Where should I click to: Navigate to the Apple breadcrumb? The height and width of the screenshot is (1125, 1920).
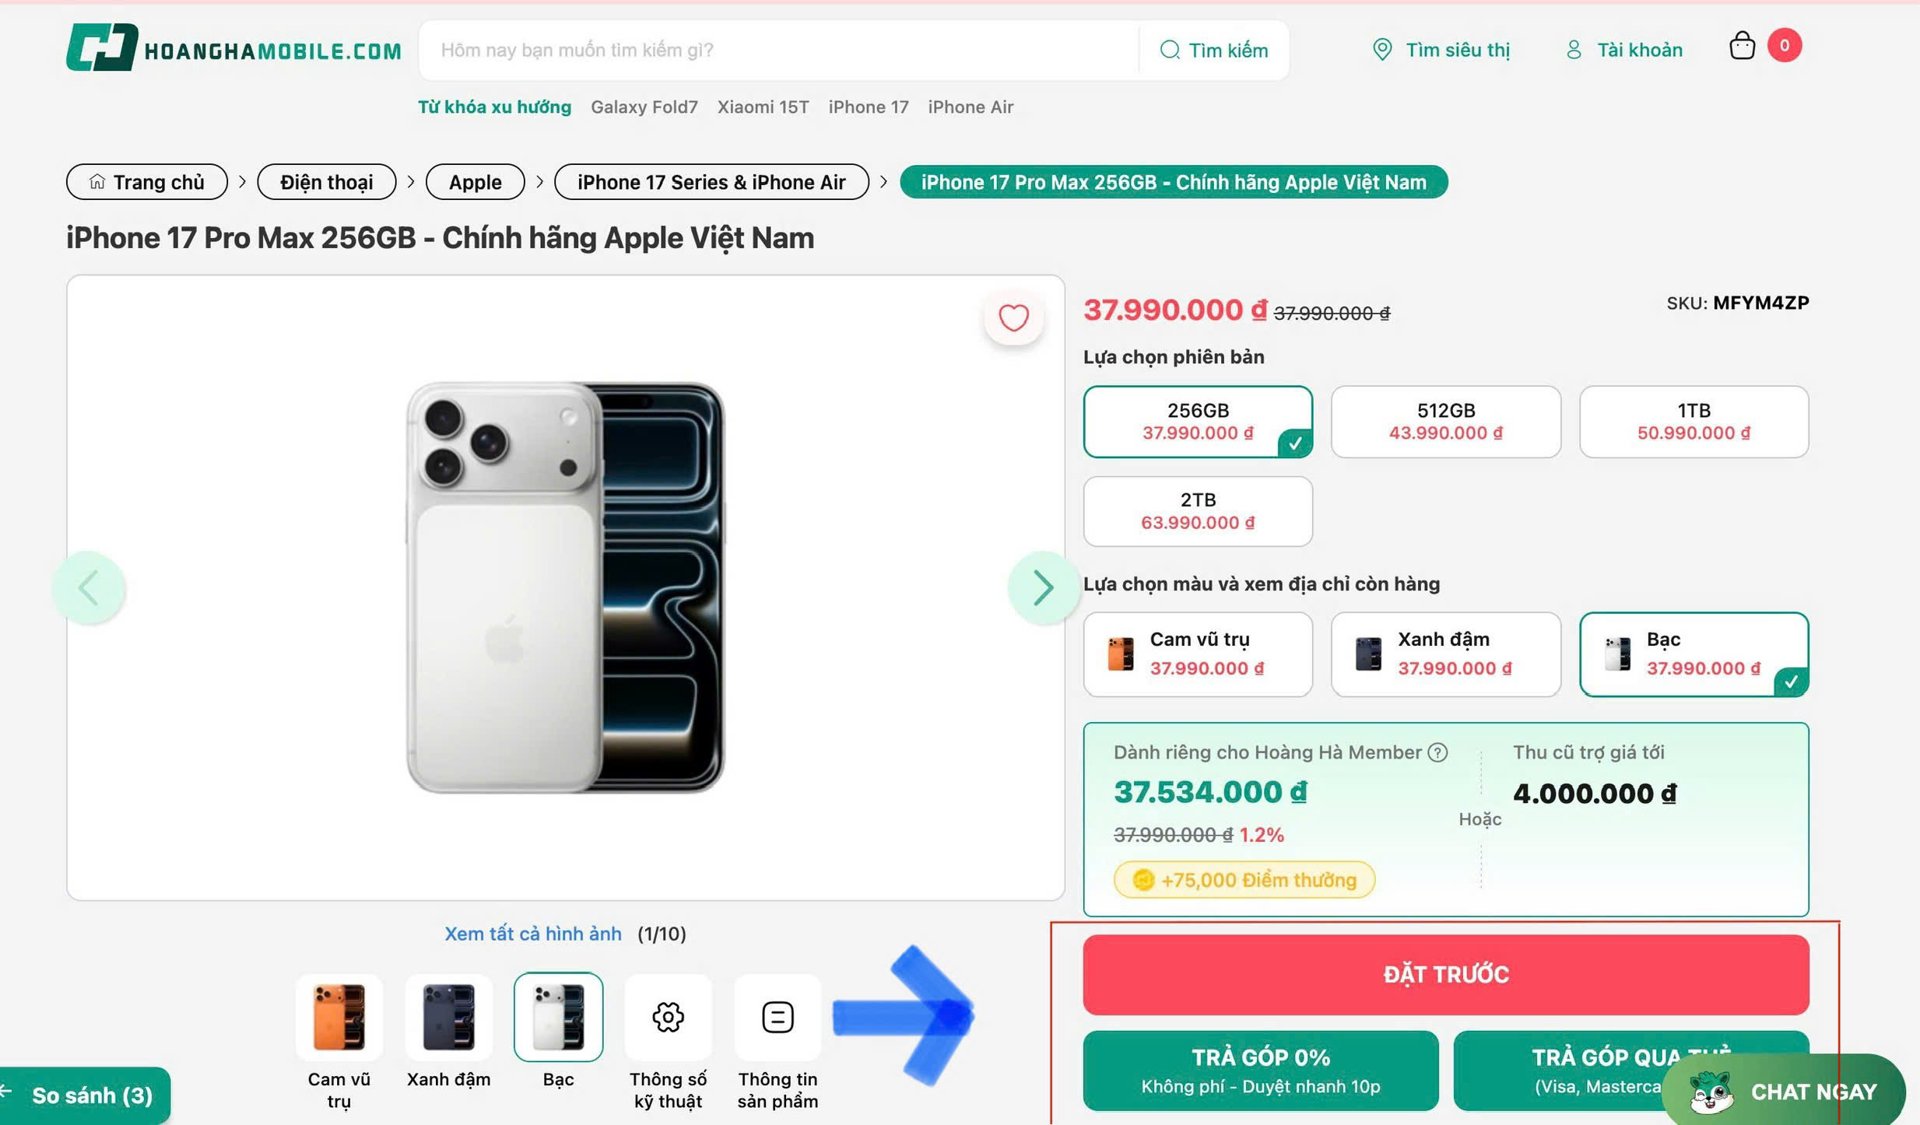(475, 182)
